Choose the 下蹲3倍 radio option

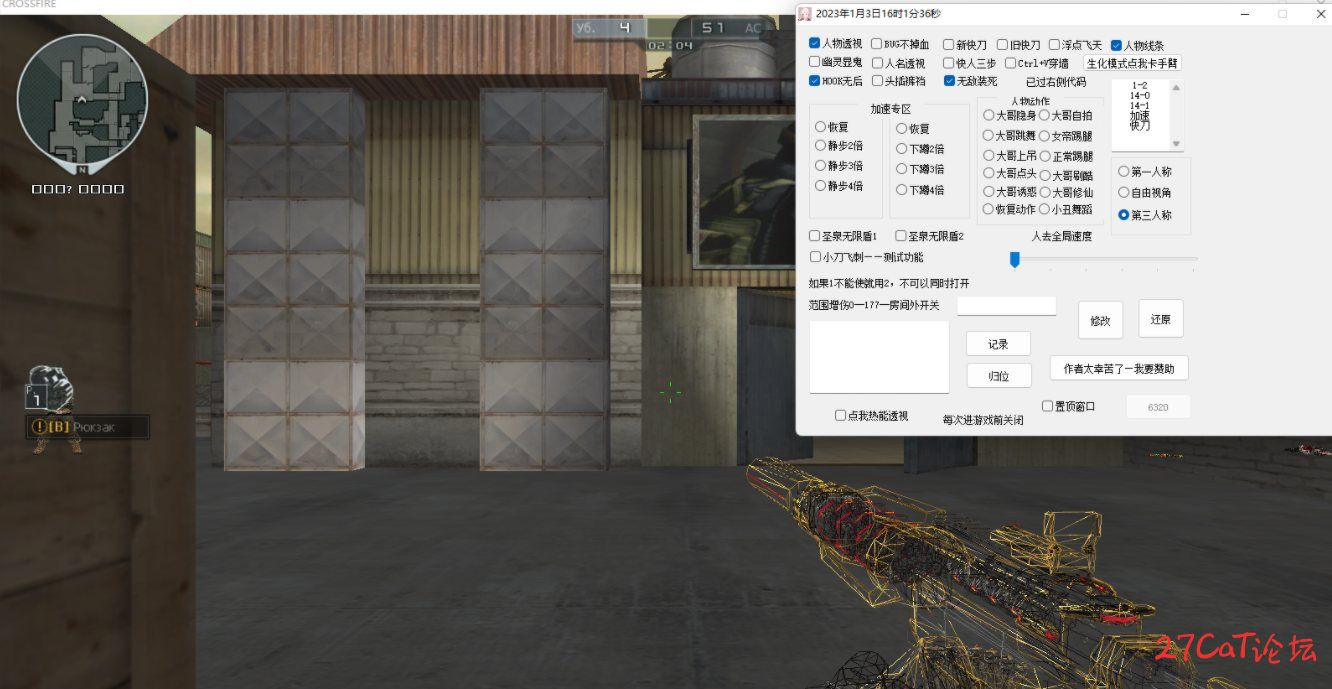(x=901, y=169)
